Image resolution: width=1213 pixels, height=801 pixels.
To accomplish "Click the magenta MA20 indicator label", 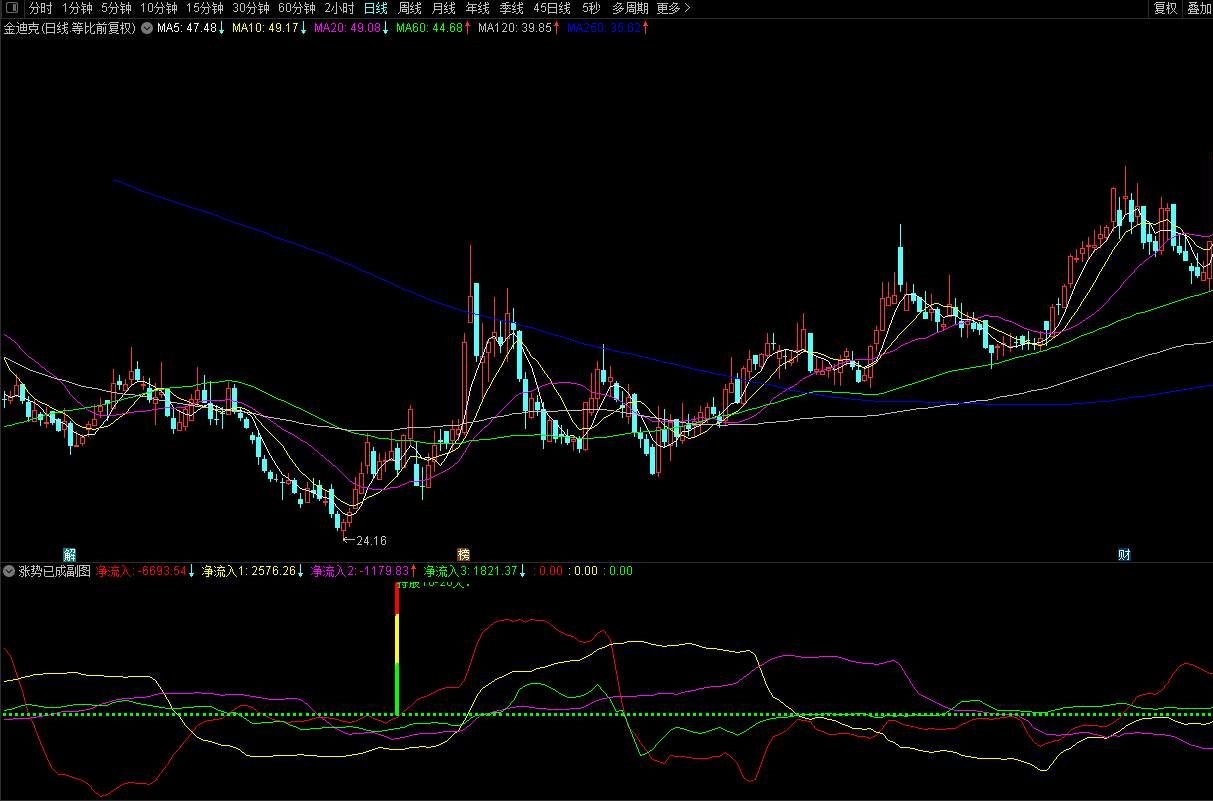I will pyautogui.click(x=347, y=28).
